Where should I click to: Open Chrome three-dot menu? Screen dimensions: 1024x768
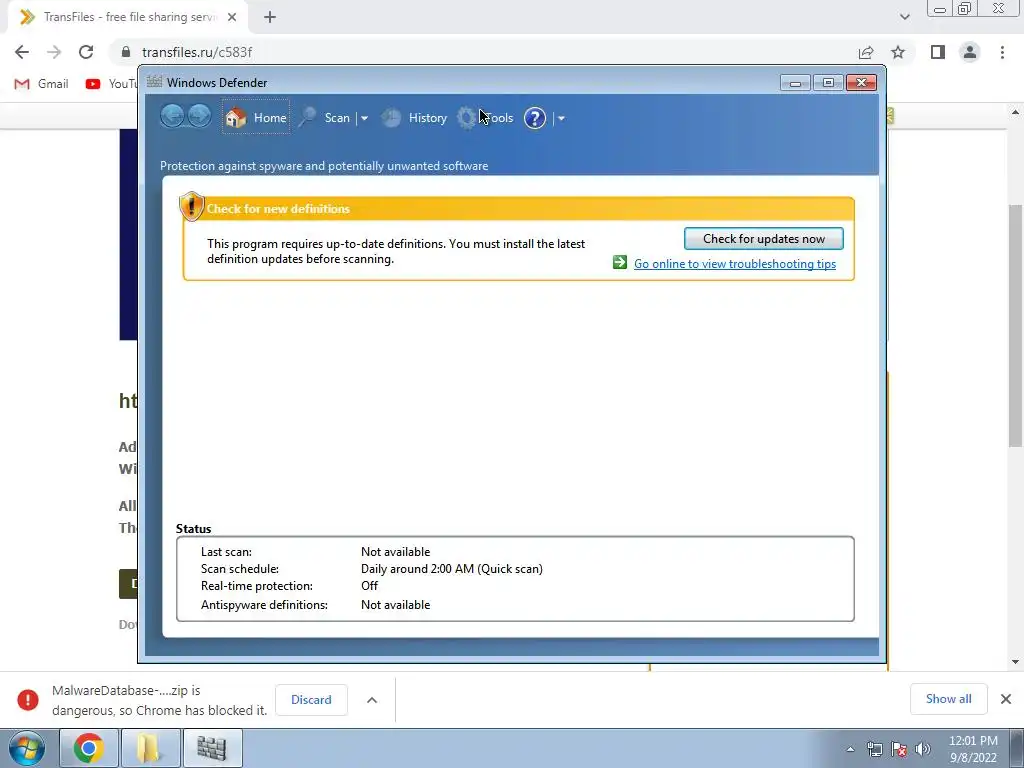coord(1002,52)
